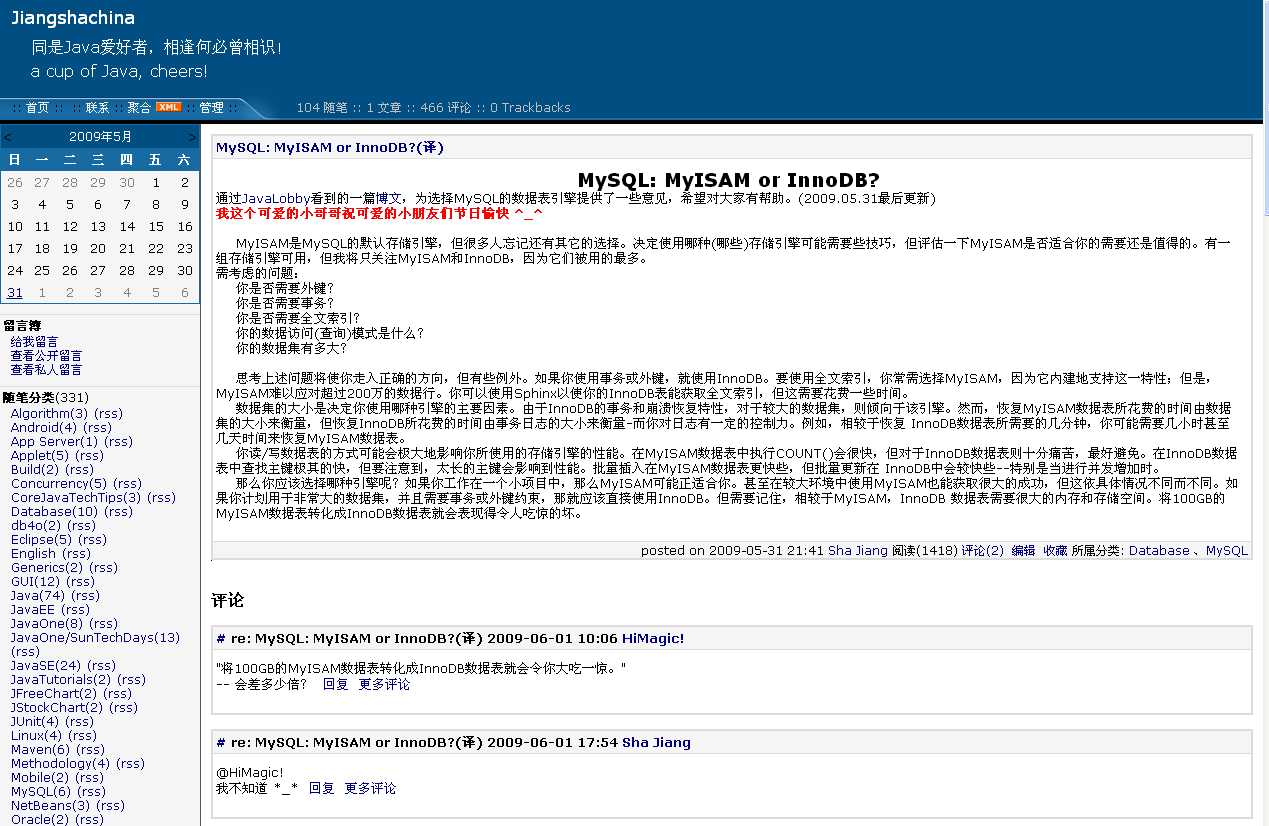1269x826 pixels.
Task: Open the JFreeChart(2) category
Action: point(54,693)
